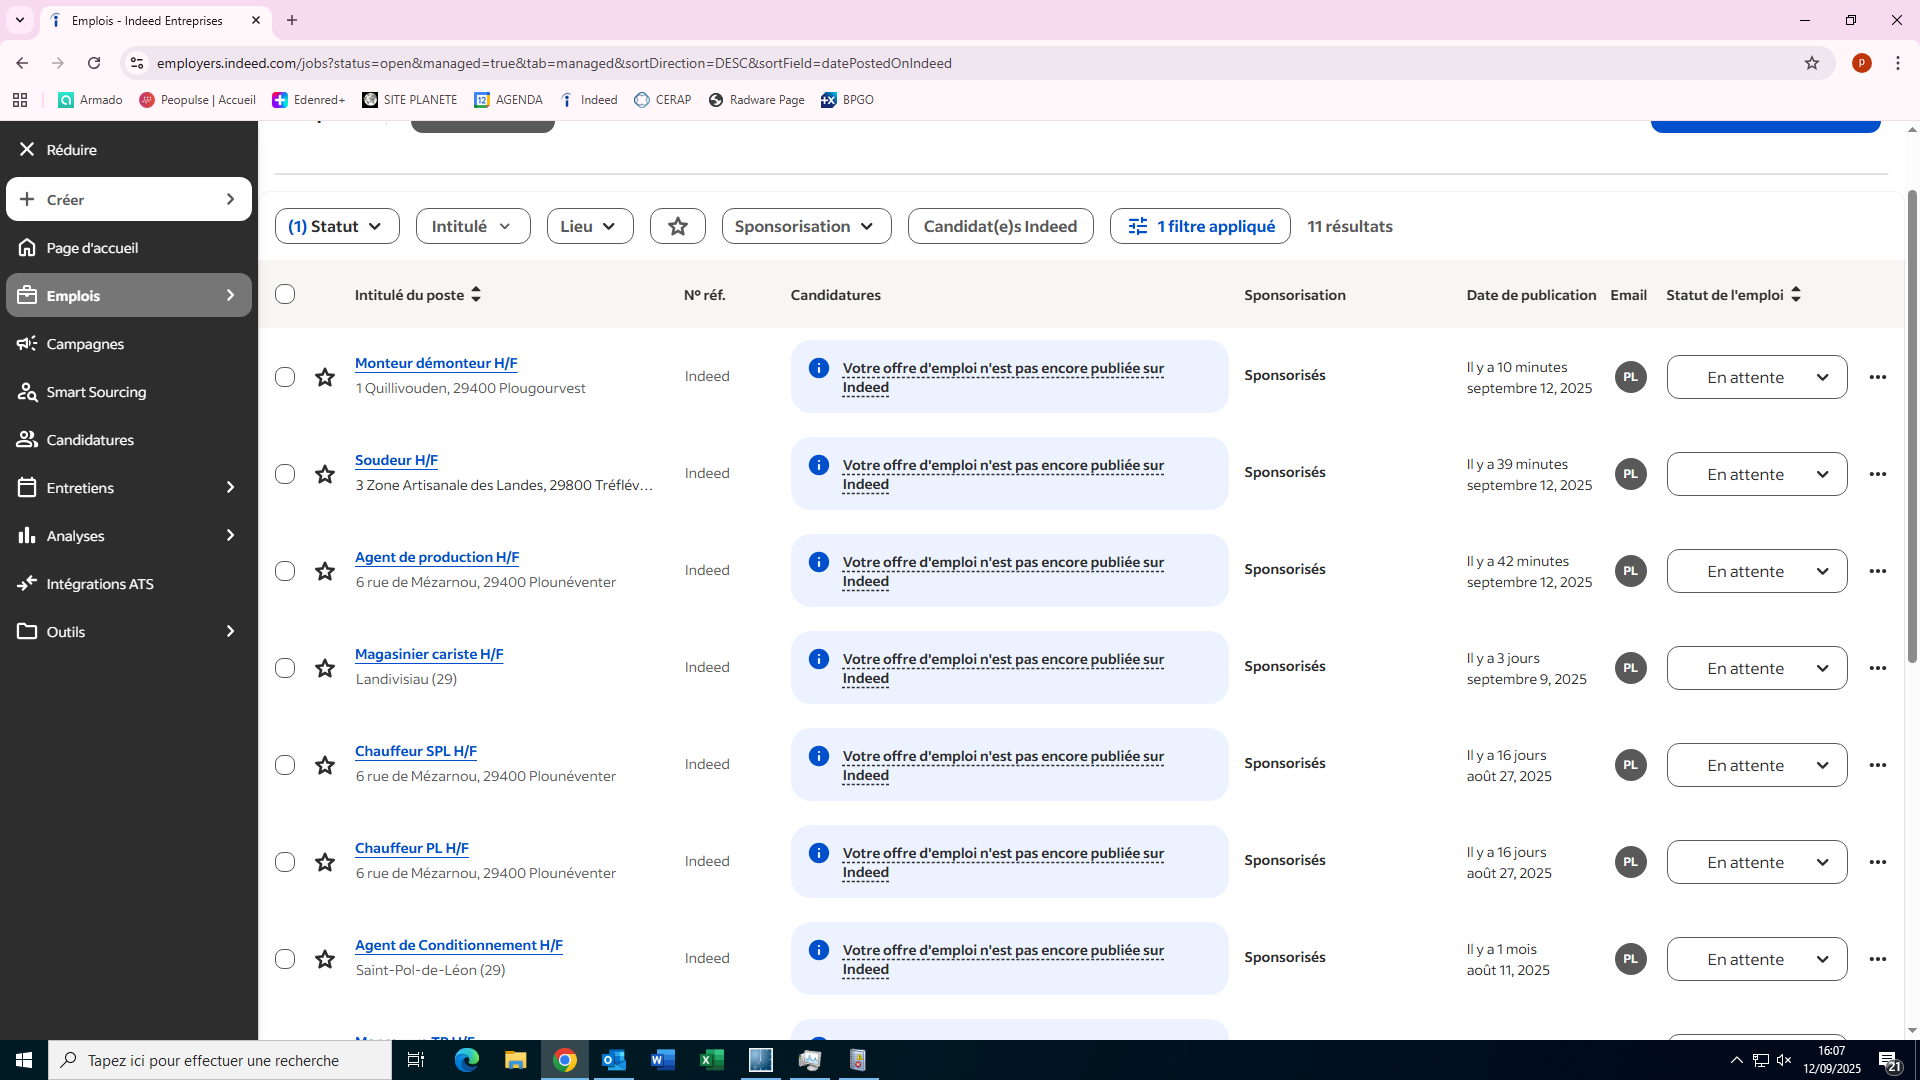Open the Soudeur H/F job link
The width and height of the screenshot is (1920, 1080).
tap(396, 460)
